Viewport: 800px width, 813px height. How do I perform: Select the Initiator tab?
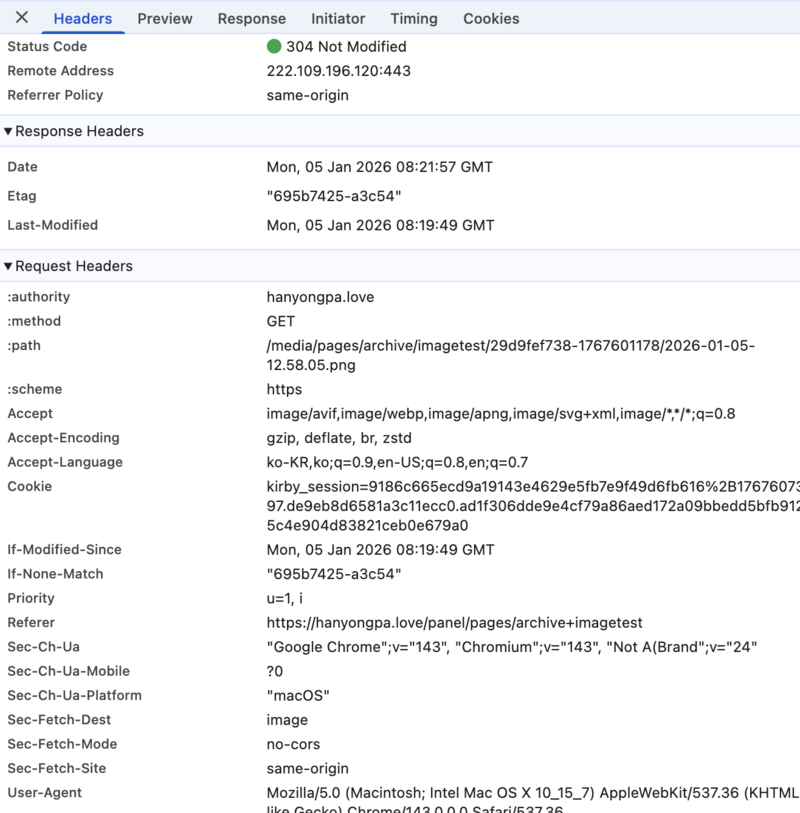tap(338, 18)
